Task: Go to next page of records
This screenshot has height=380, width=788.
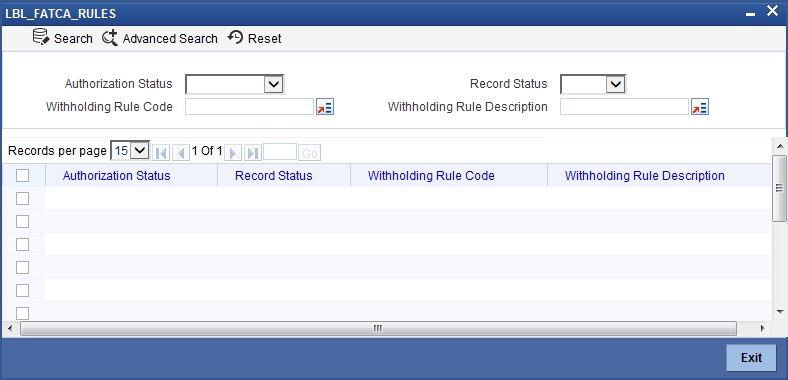Action: [x=233, y=152]
